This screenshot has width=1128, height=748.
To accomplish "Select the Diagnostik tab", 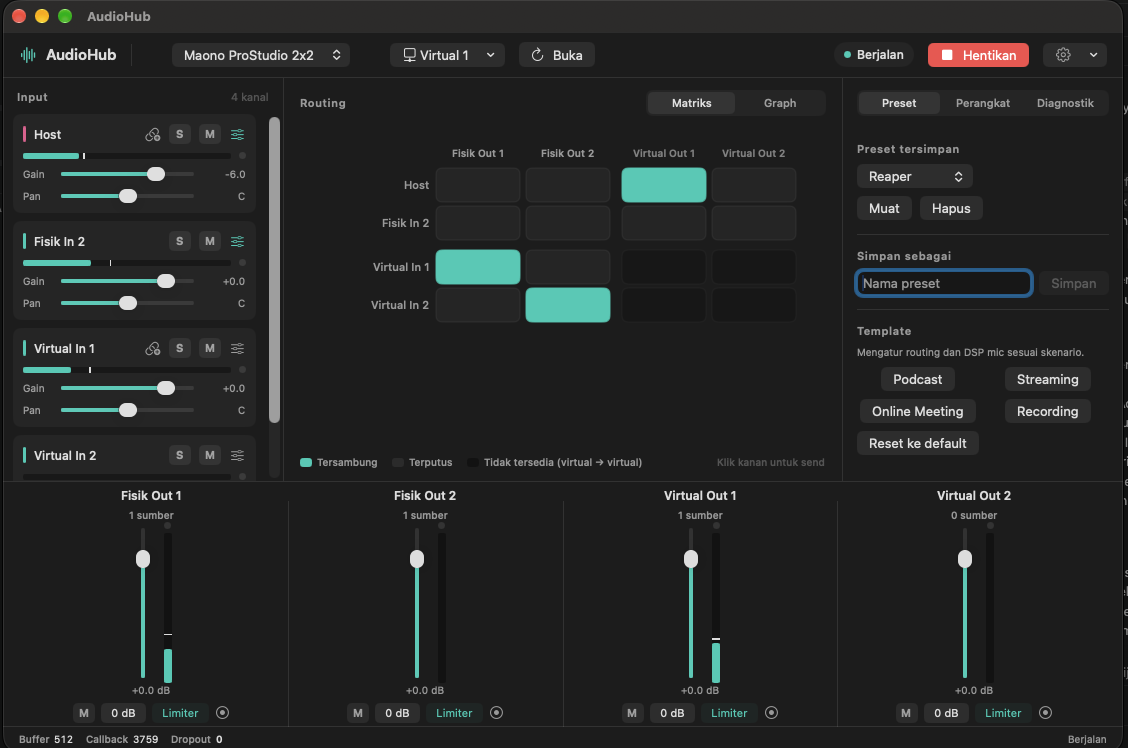I will (1065, 103).
